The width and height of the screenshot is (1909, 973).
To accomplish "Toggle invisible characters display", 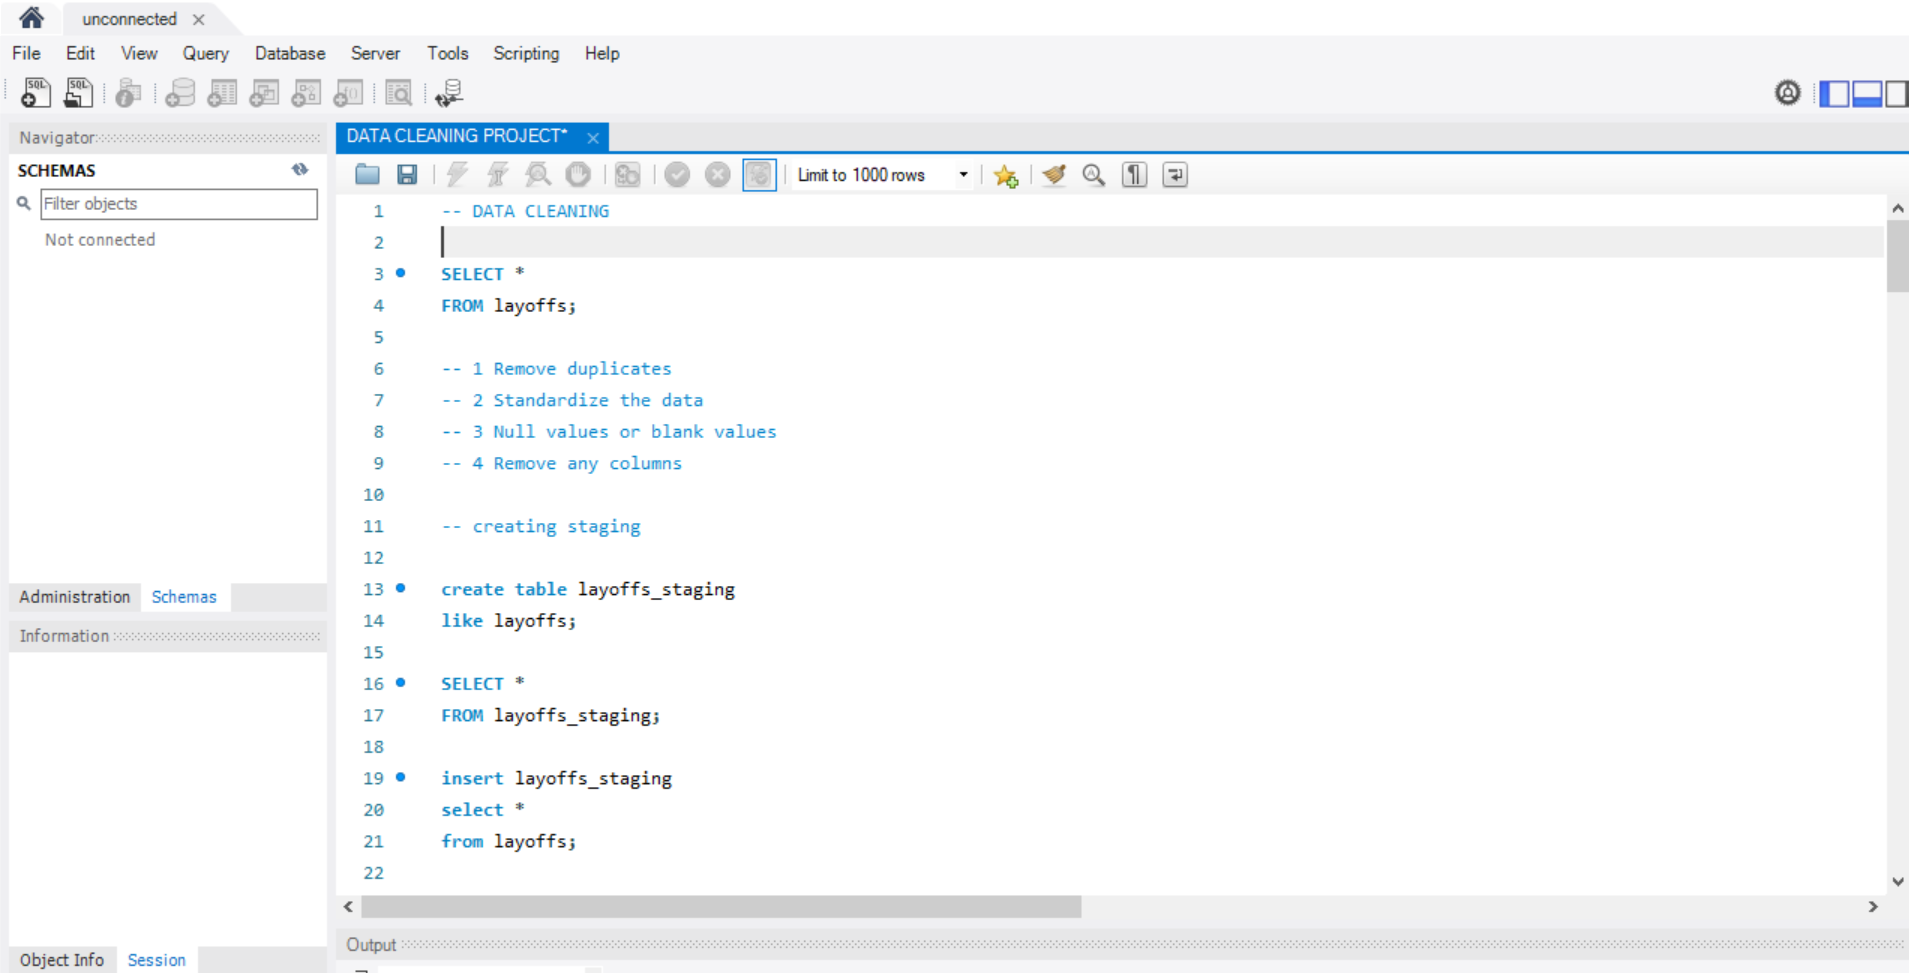I will pyautogui.click(x=1134, y=175).
